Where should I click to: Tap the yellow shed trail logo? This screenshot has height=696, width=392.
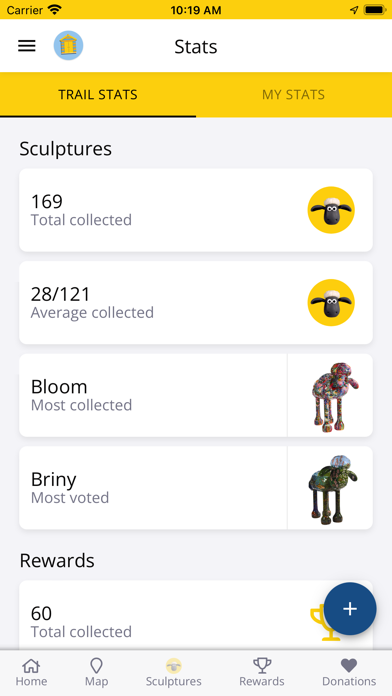68,46
